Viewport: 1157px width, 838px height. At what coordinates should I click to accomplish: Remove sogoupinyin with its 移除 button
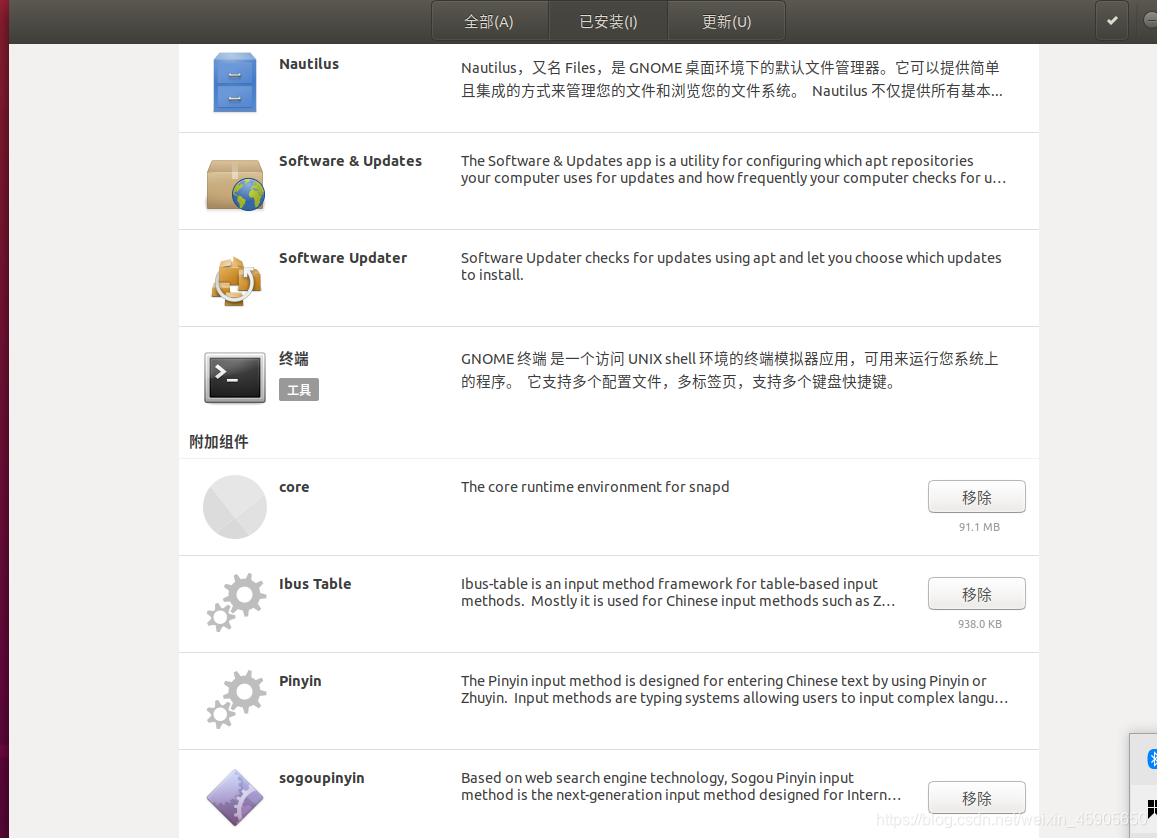click(976, 798)
